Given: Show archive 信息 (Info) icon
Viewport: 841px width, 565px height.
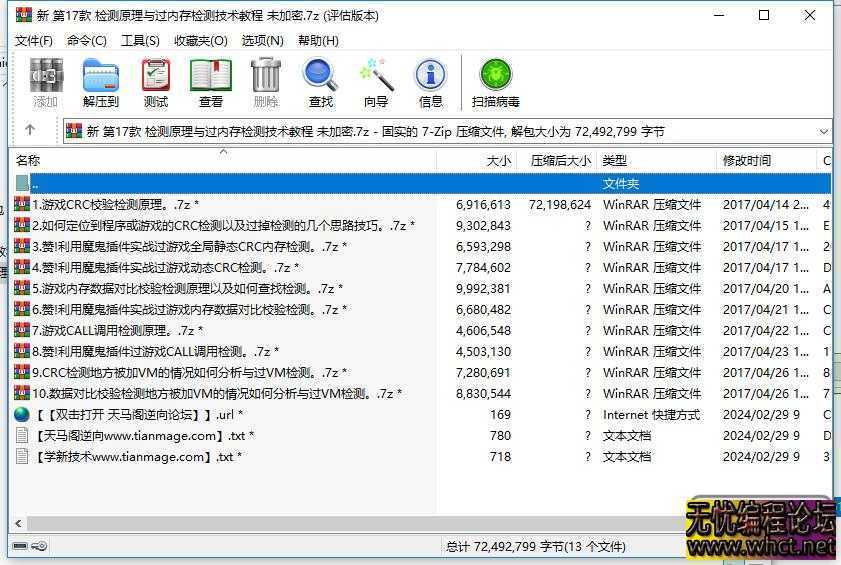Looking at the screenshot, I should tap(431, 82).
